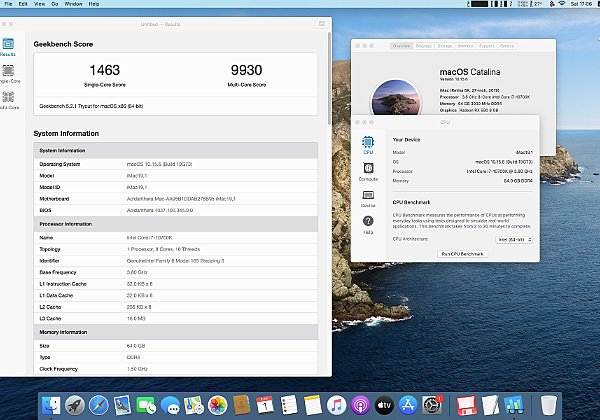The width and height of the screenshot is (600, 420).
Task: Click the Help question mark icon
Action: point(368,223)
